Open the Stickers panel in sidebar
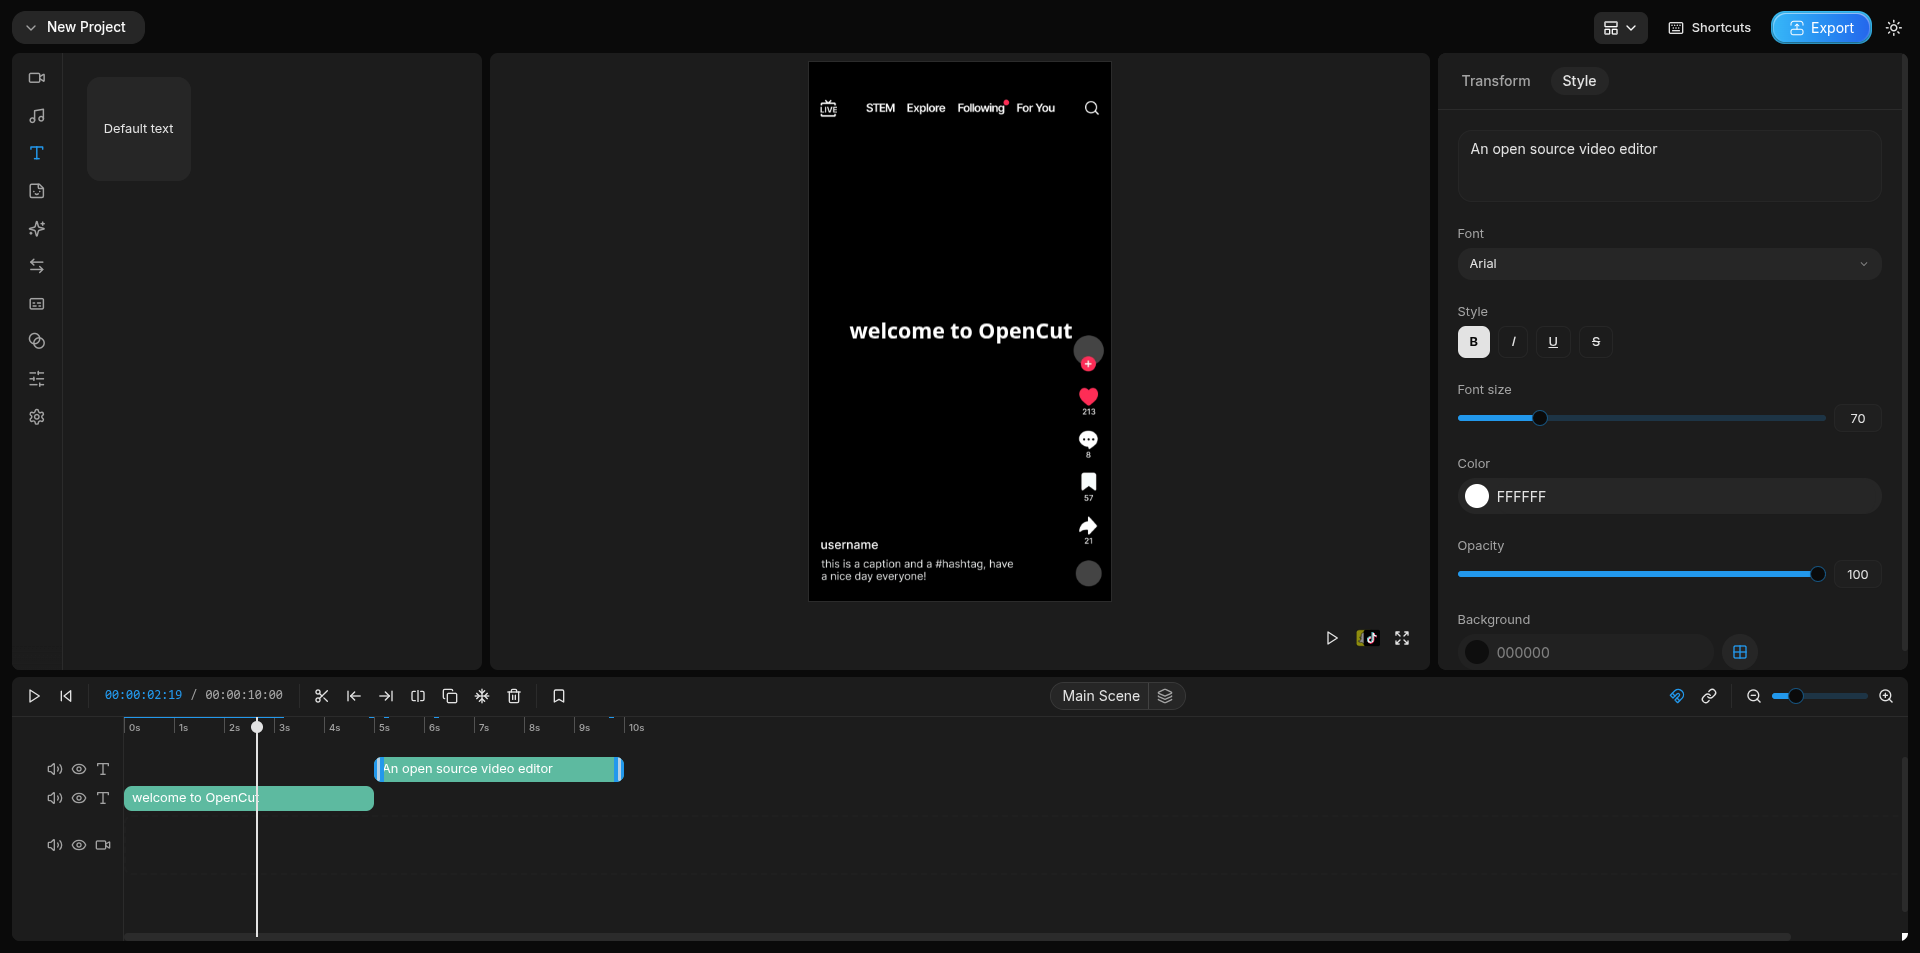Viewport: 1920px width, 953px height. click(37, 191)
